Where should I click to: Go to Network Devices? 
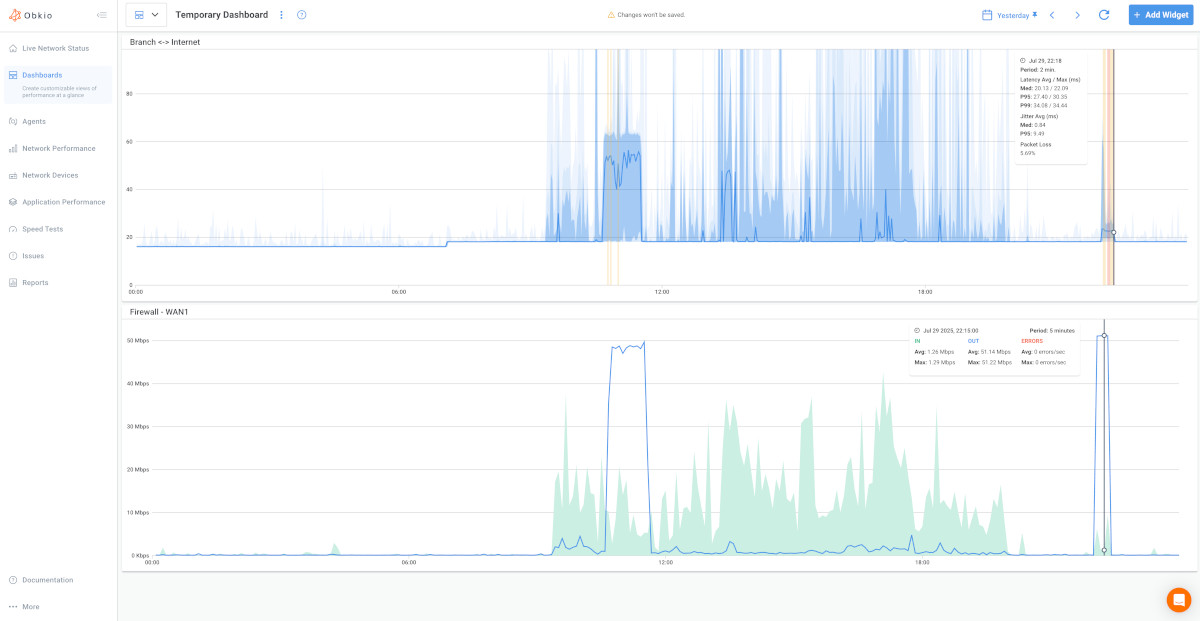click(x=52, y=175)
